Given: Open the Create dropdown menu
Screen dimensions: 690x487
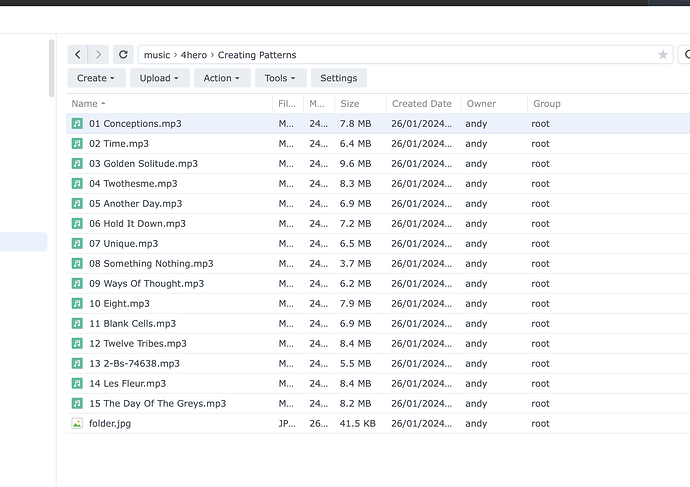Looking at the screenshot, I should [x=96, y=78].
